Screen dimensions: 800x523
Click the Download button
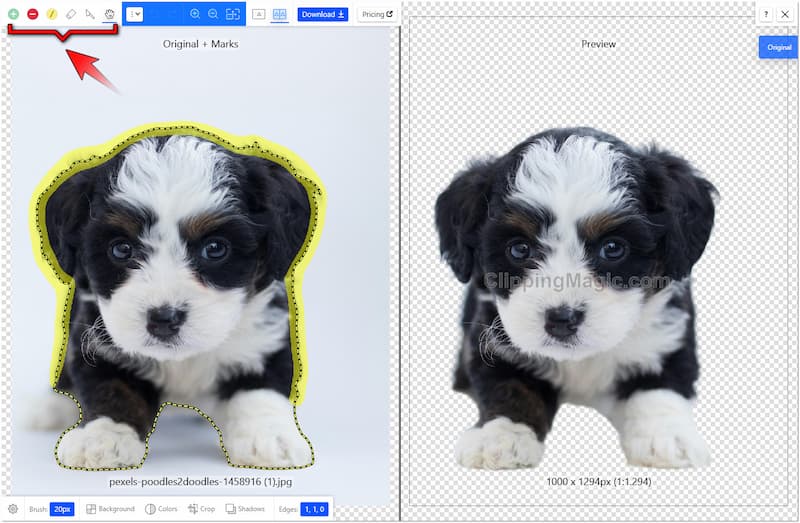[x=322, y=14]
